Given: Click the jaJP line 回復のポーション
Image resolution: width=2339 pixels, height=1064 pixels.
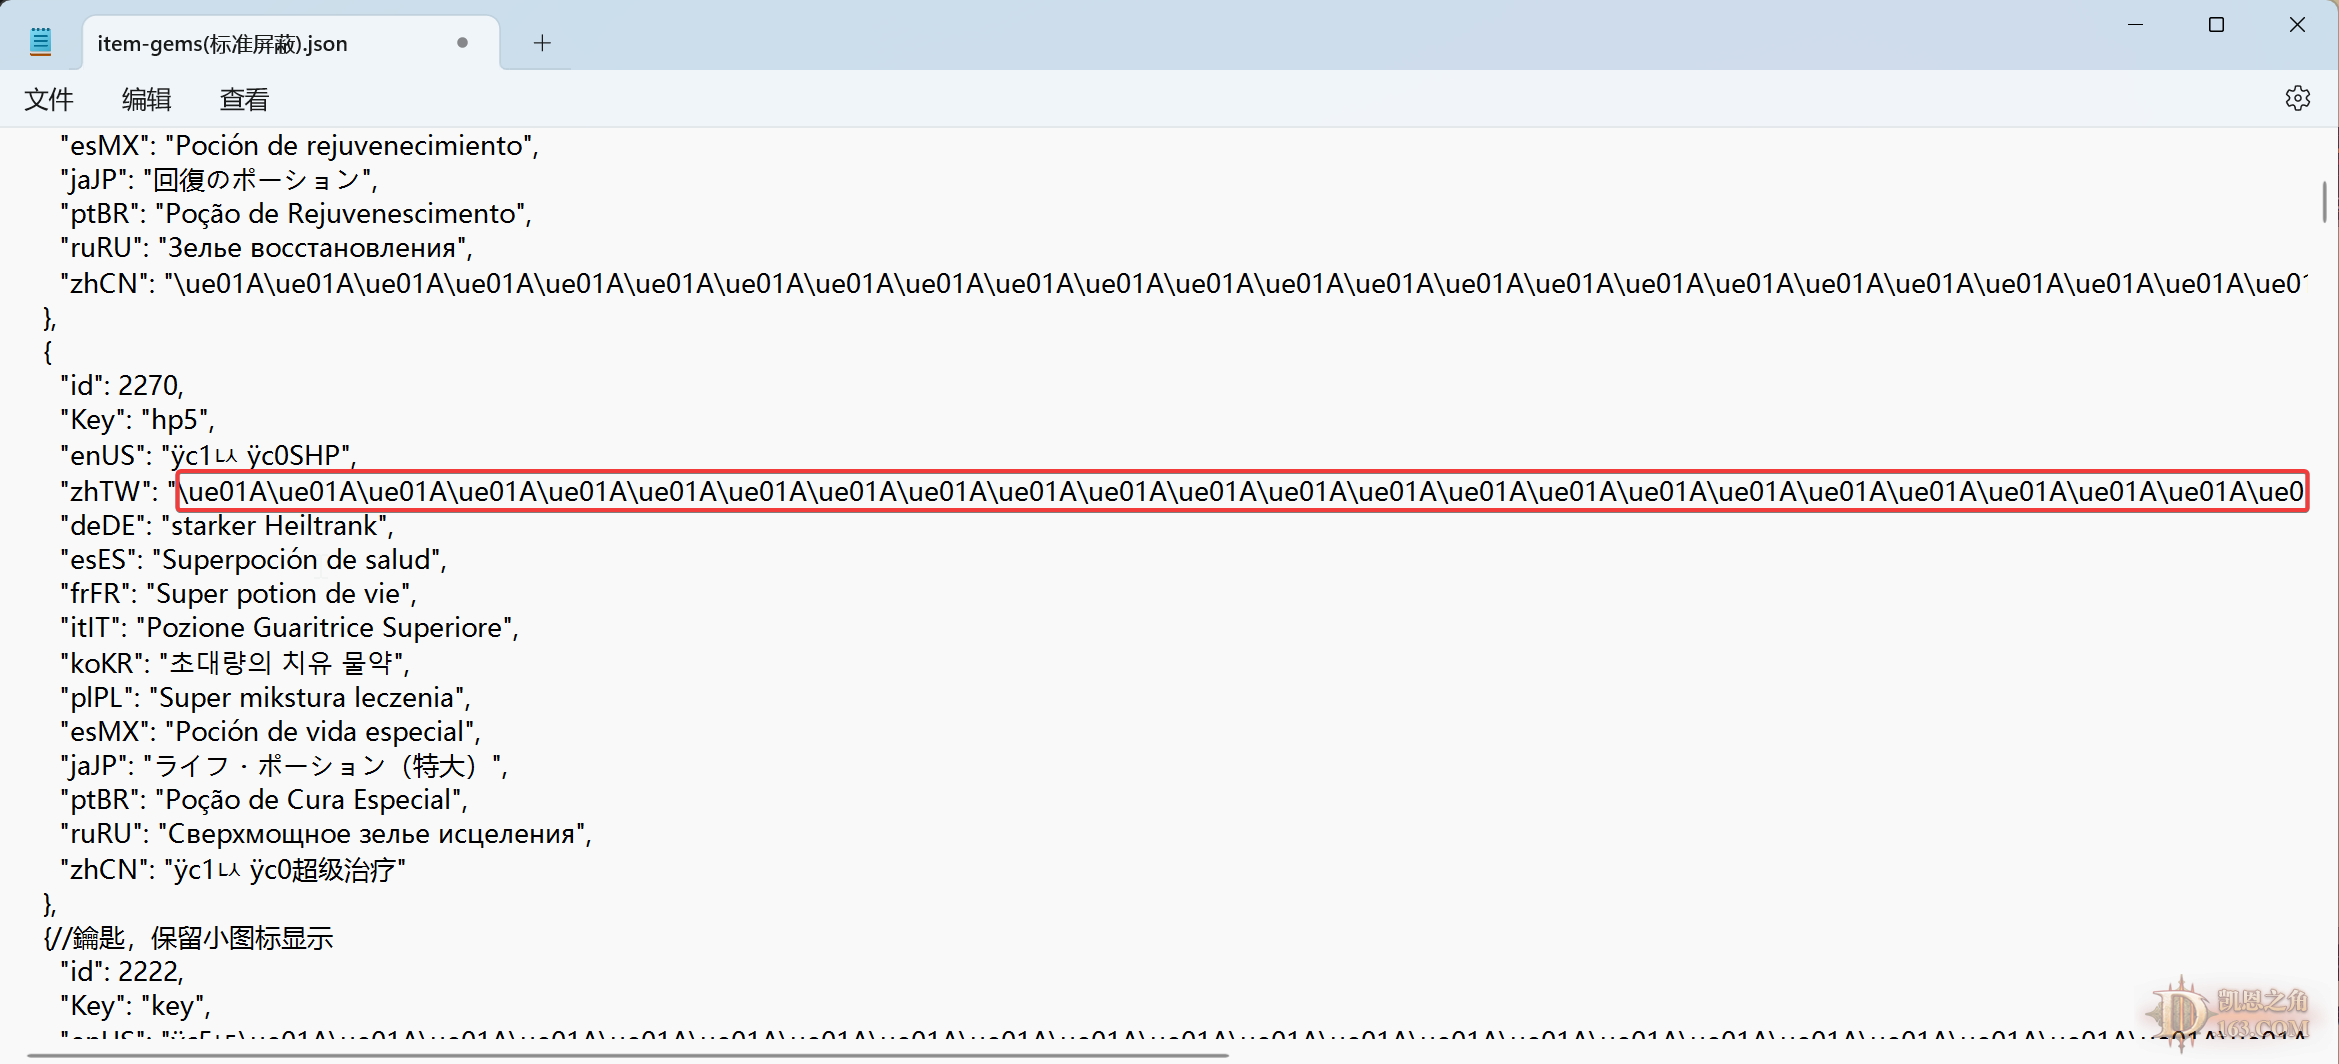Looking at the screenshot, I should tap(219, 180).
